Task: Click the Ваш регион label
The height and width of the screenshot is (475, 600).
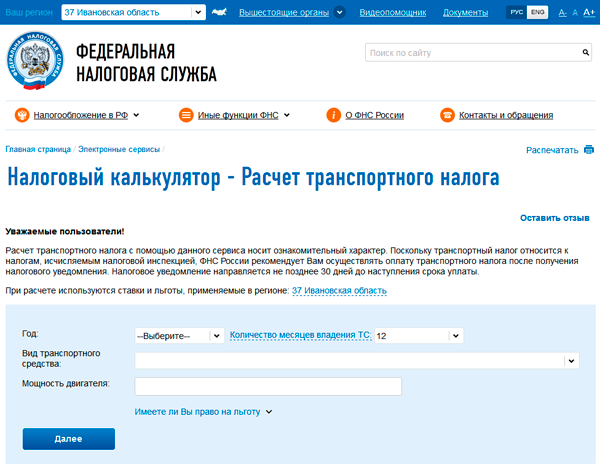Action: pyautogui.click(x=29, y=13)
